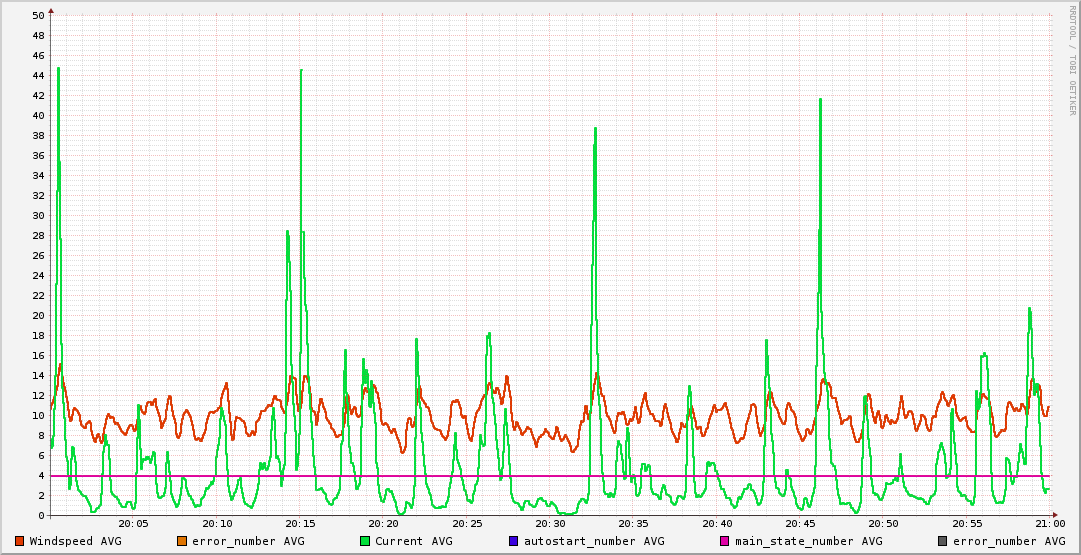The height and width of the screenshot is (555, 1081).
Task: Click the magenta main_state_number AVG legend swatch
Action: pyautogui.click(x=725, y=541)
